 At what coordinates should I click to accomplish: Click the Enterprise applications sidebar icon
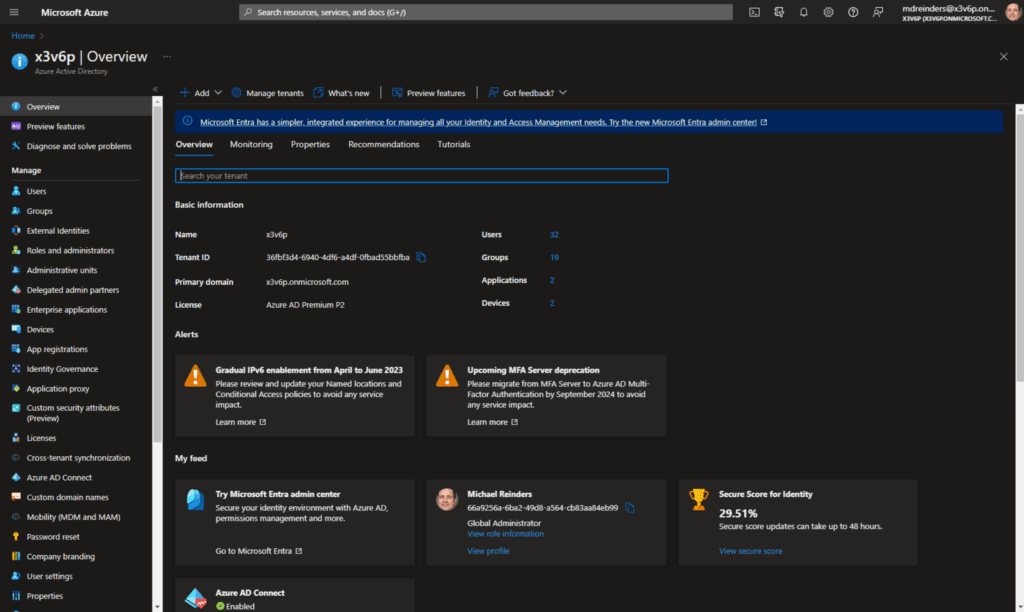coord(16,310)
